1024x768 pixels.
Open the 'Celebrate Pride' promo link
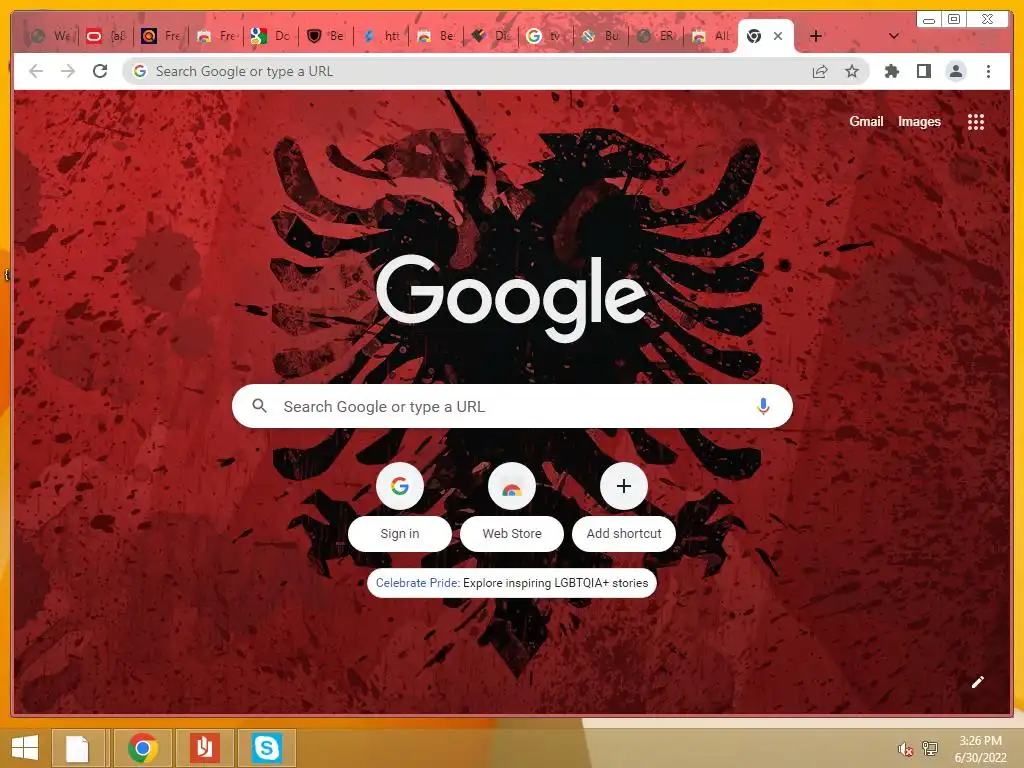[511, 583]
